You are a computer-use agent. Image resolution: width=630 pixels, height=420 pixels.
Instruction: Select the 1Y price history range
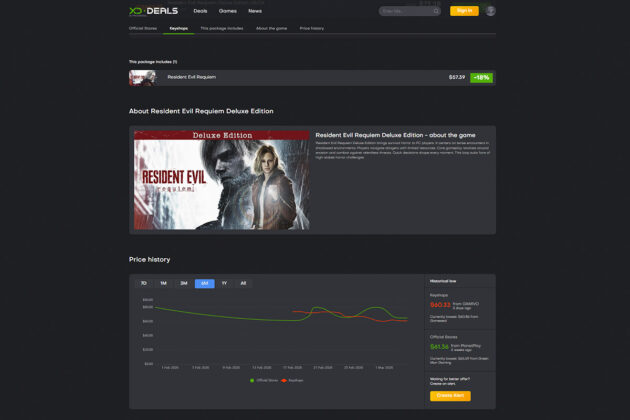pyautogui.click(x=224, y=283)
